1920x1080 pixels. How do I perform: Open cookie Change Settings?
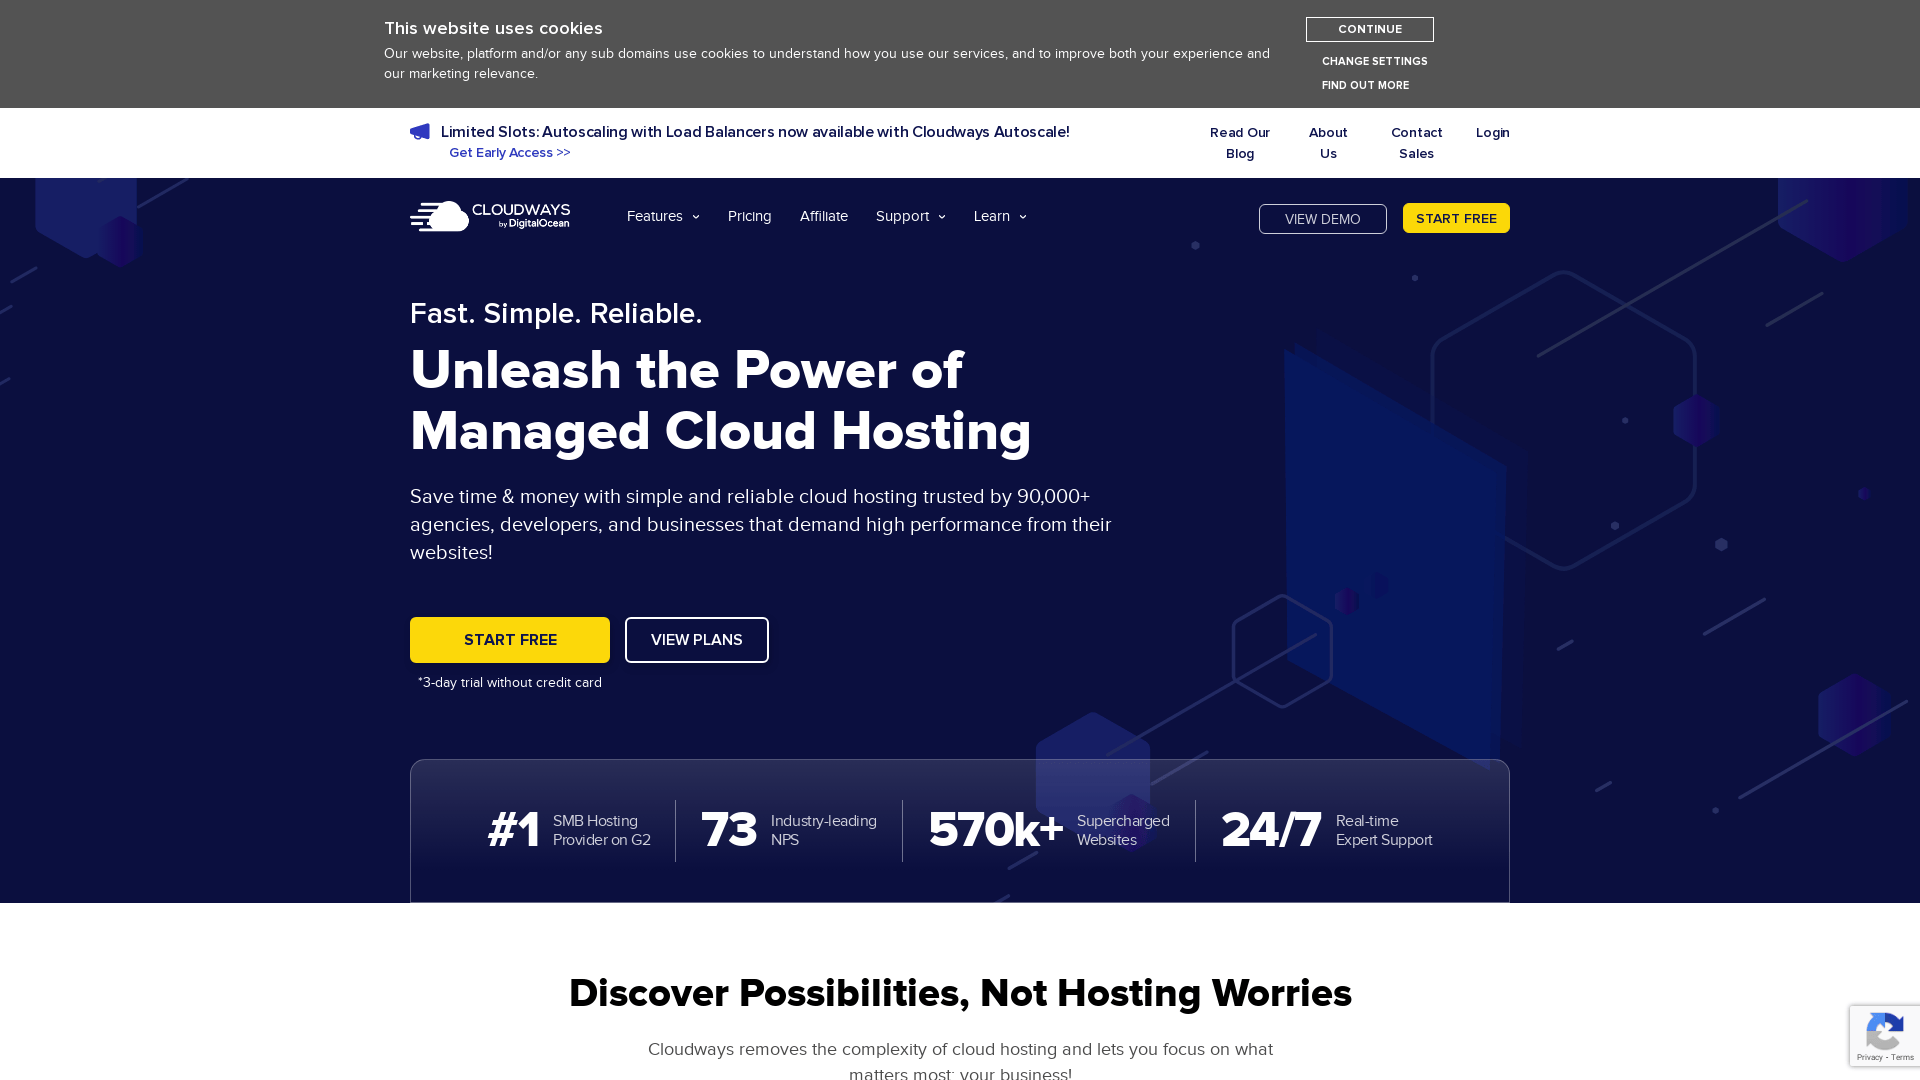[1374, 61]
